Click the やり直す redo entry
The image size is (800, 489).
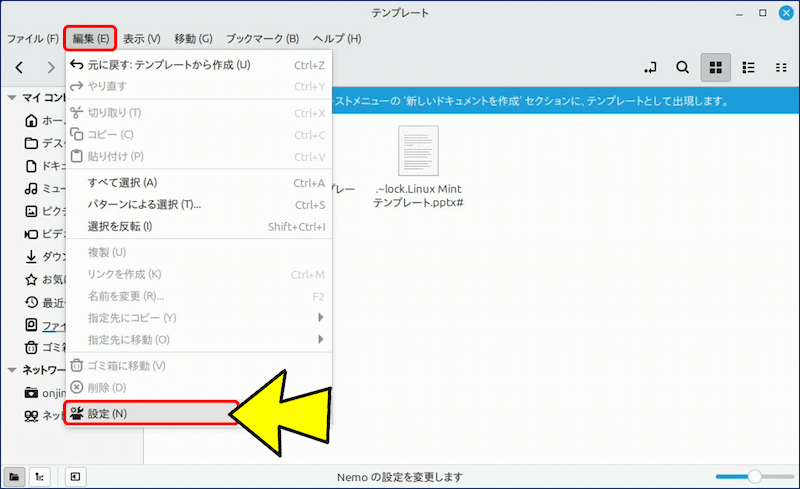coord(199,86)
